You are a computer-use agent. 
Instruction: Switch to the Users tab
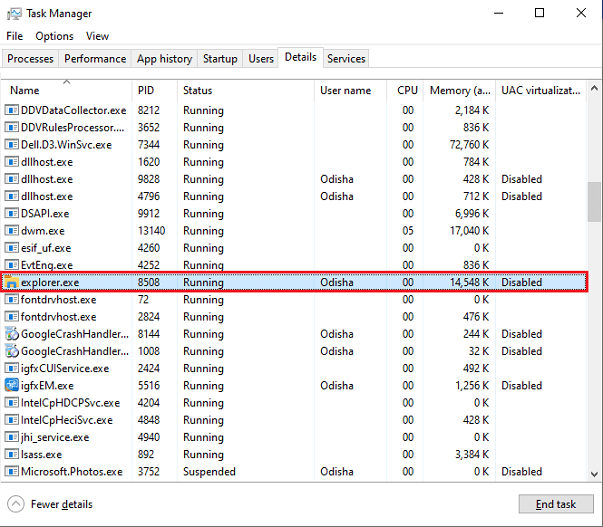tap(261, 58)
